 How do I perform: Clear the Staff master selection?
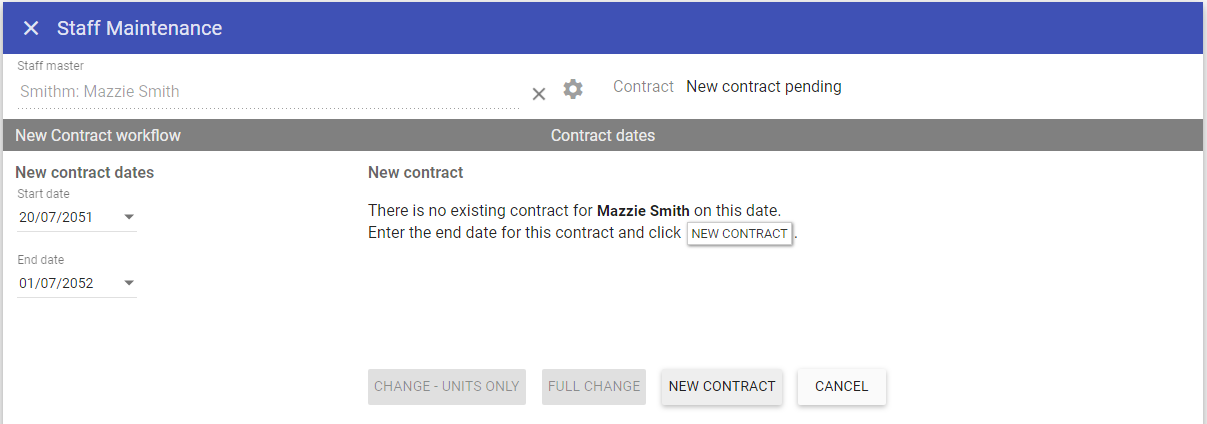pyautogui.click(x=539, y=93)
